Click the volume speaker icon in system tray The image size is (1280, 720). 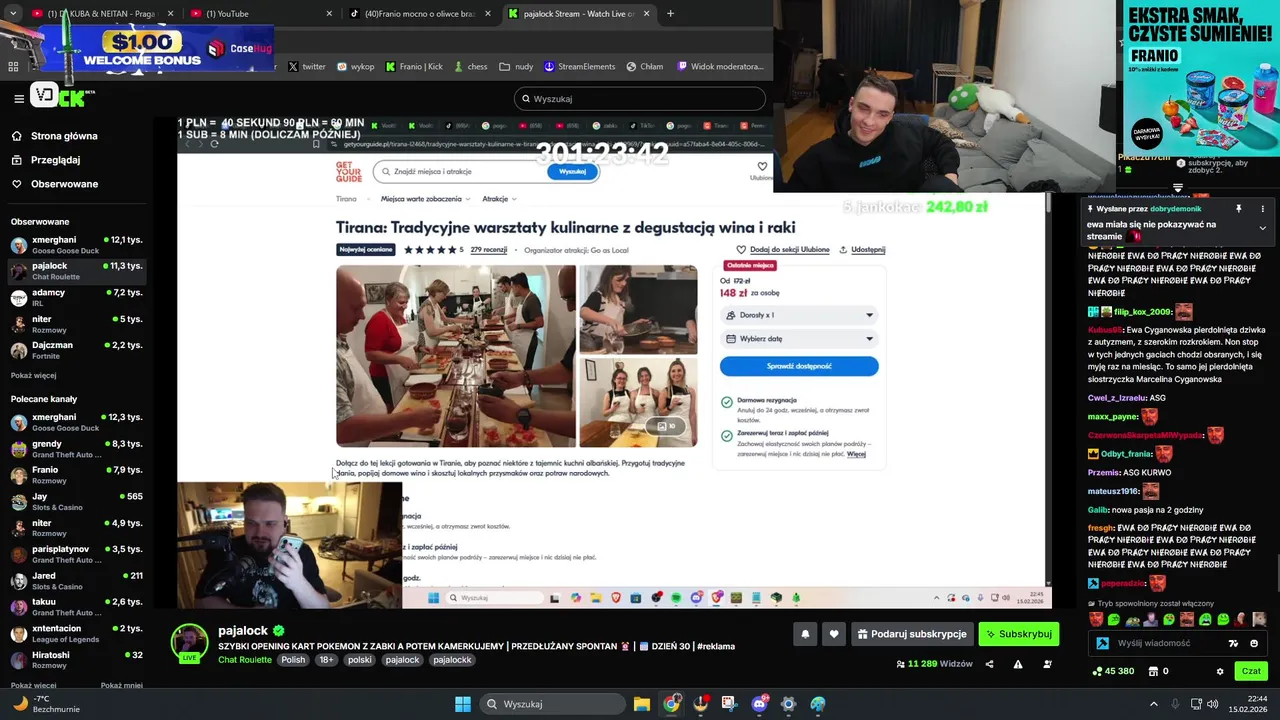[x=1213, y=704]
